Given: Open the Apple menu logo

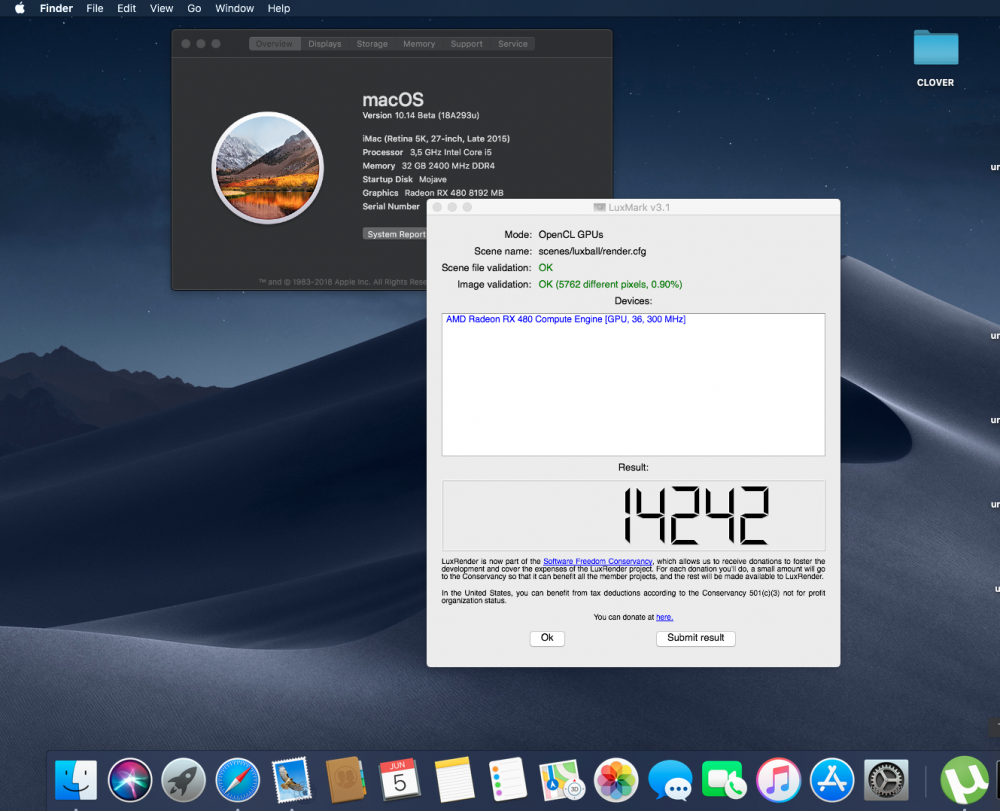Looking at the screenshot, I should pyautogui.click(x=20, y=8).
